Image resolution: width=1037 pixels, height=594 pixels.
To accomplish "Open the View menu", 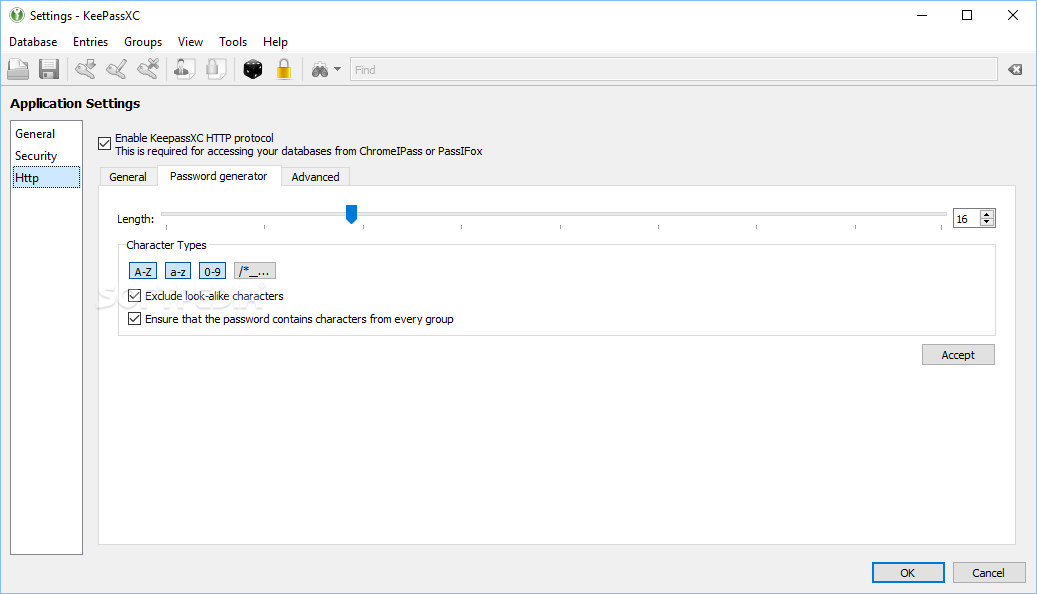I will (x=190, y=42).
